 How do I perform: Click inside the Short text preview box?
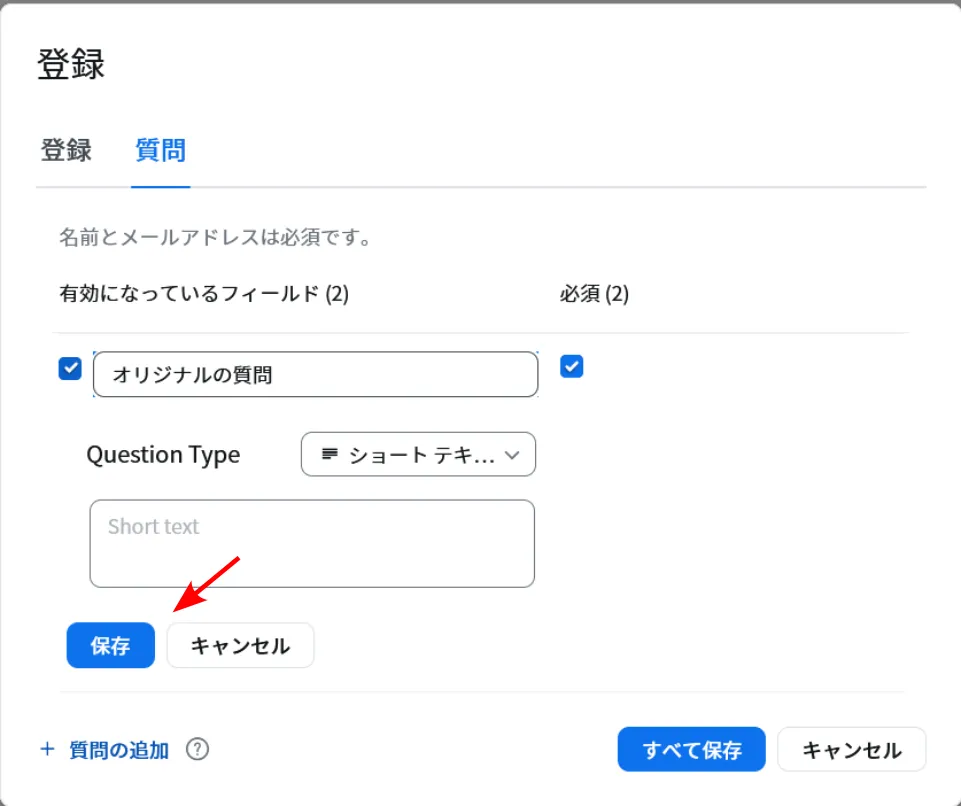pos(312,543)
